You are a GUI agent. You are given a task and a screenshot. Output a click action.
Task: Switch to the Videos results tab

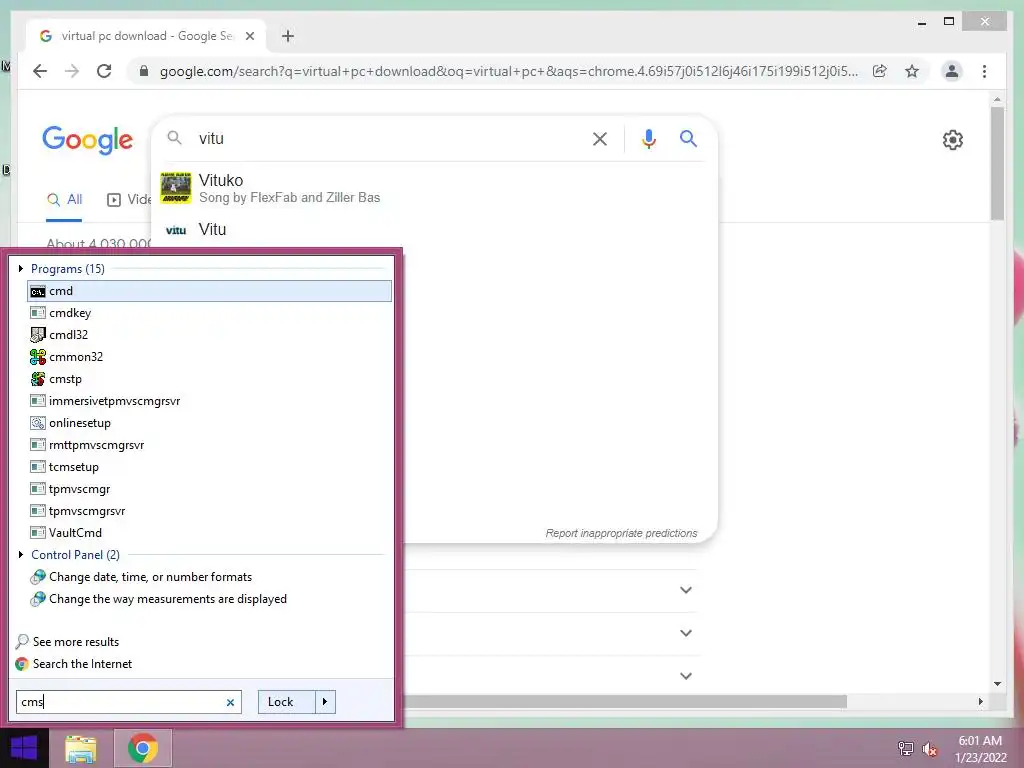click(x=129, y=200)
